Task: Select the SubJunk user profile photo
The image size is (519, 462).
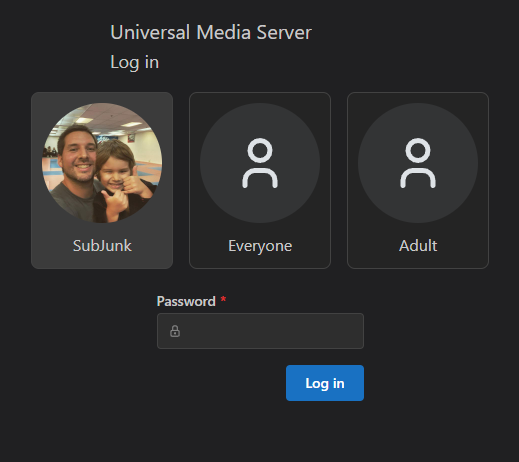Action: (x=102, y=163)
